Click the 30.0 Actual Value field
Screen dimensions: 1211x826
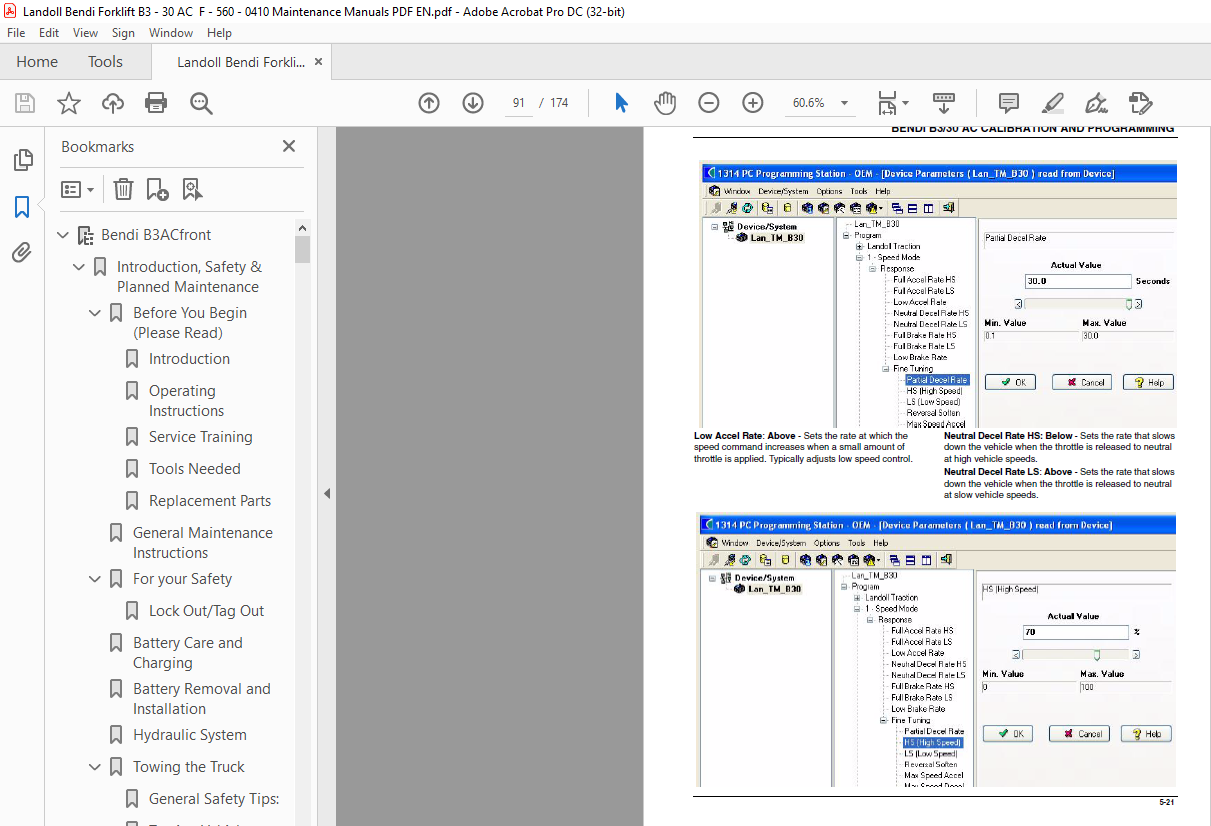coord(1078,282)
